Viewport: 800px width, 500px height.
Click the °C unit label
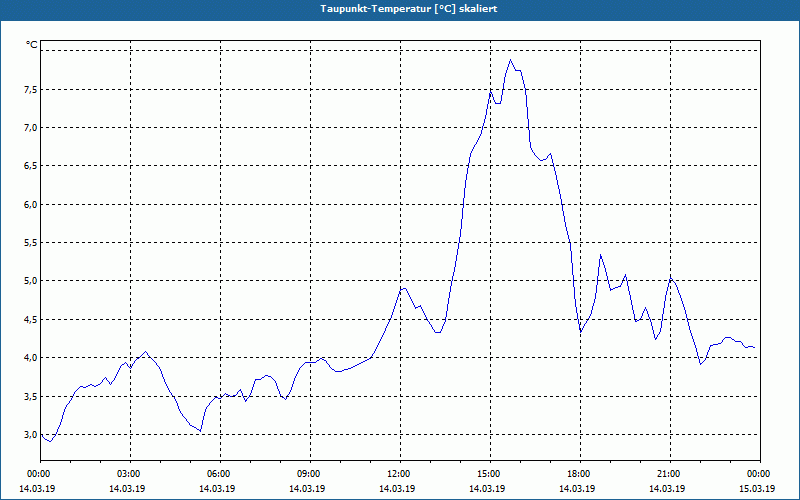coord(32,45)
